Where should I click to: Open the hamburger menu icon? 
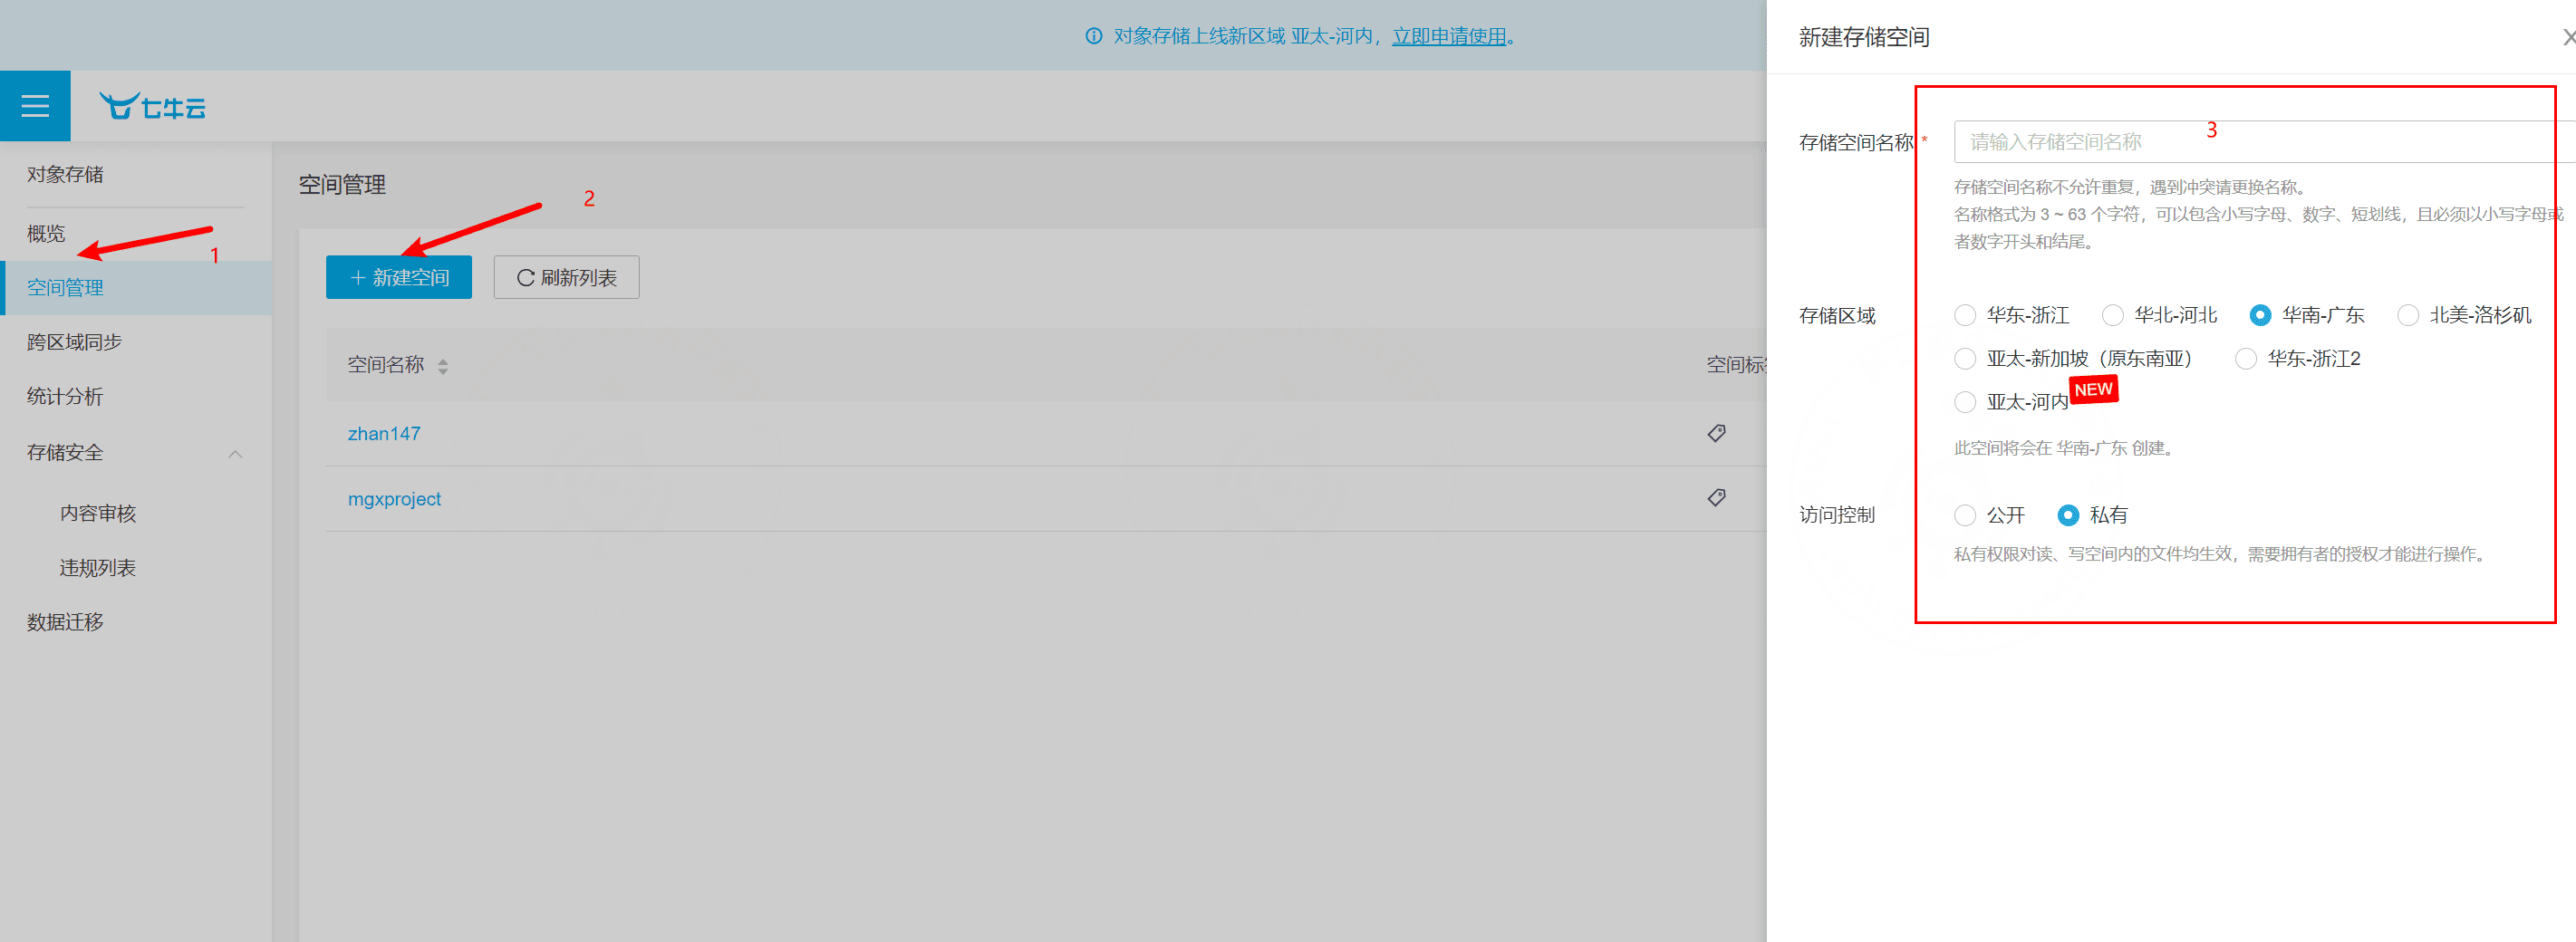click(x=35, y=106)
